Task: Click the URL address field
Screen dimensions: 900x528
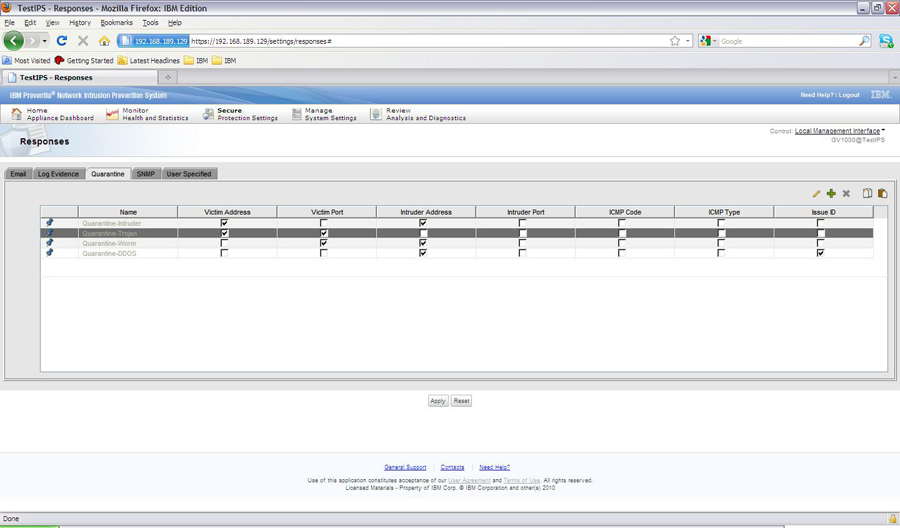Action: point(428,41)
